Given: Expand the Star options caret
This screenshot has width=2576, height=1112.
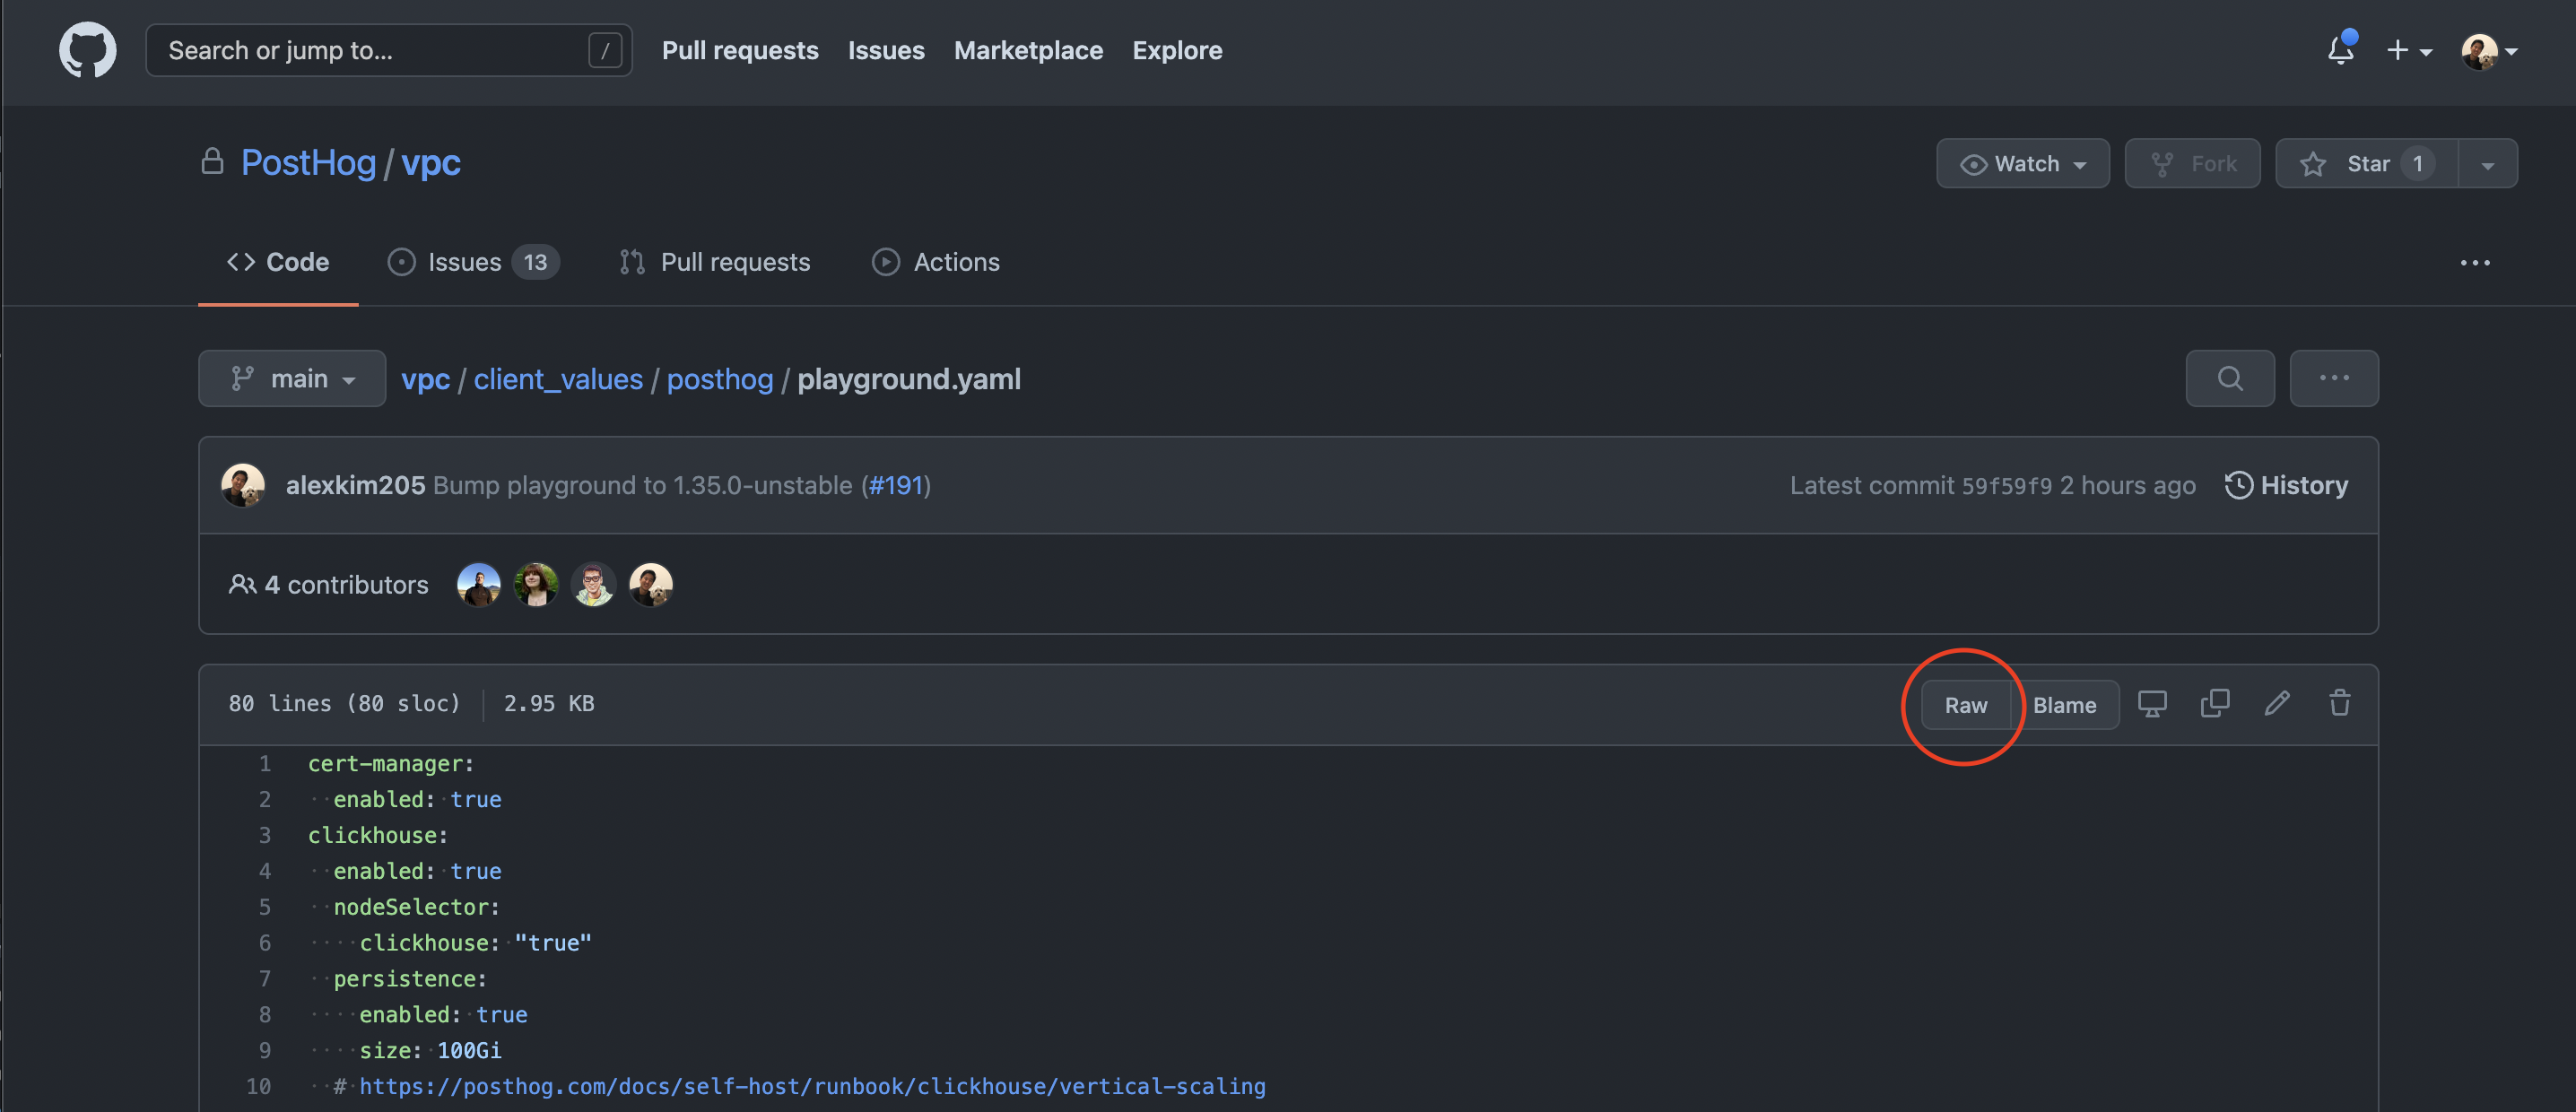Looking at the screenshot, I should coord(2488,163).
